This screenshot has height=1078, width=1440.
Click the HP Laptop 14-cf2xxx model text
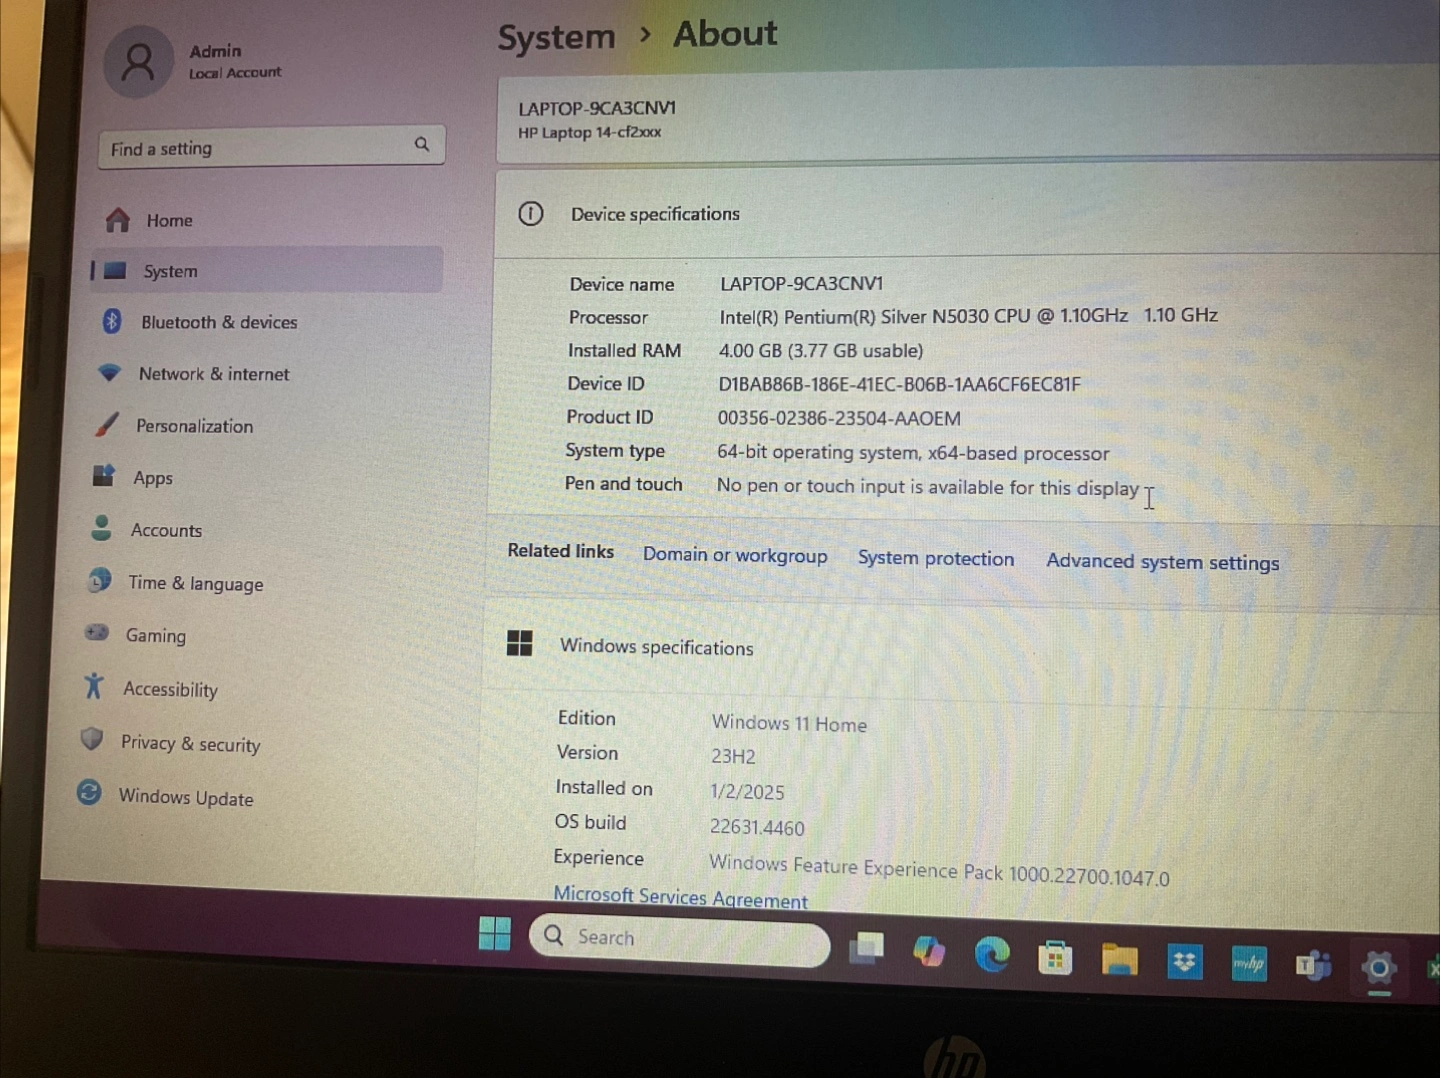589,132
